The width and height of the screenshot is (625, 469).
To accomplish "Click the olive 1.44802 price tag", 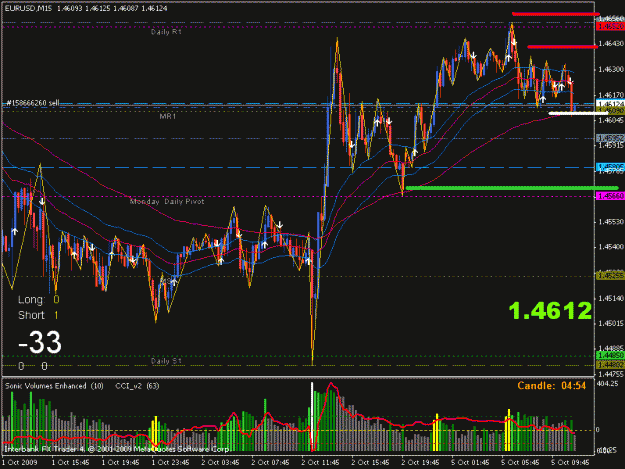I will point(610,365).
